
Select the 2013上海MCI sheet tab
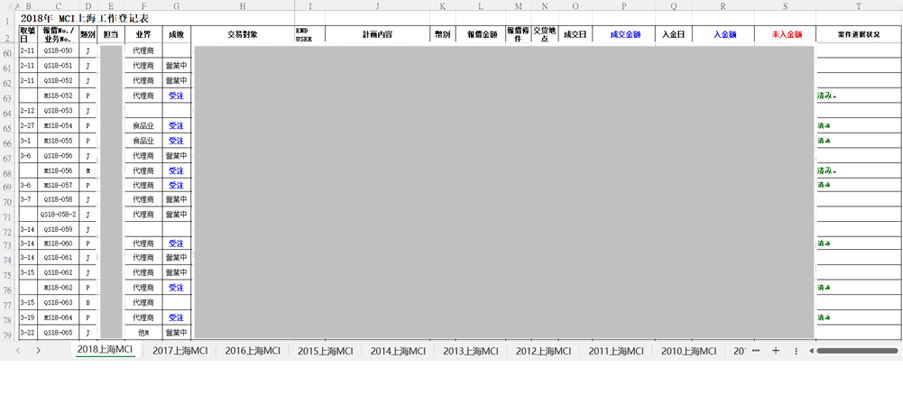click(471, 351)
